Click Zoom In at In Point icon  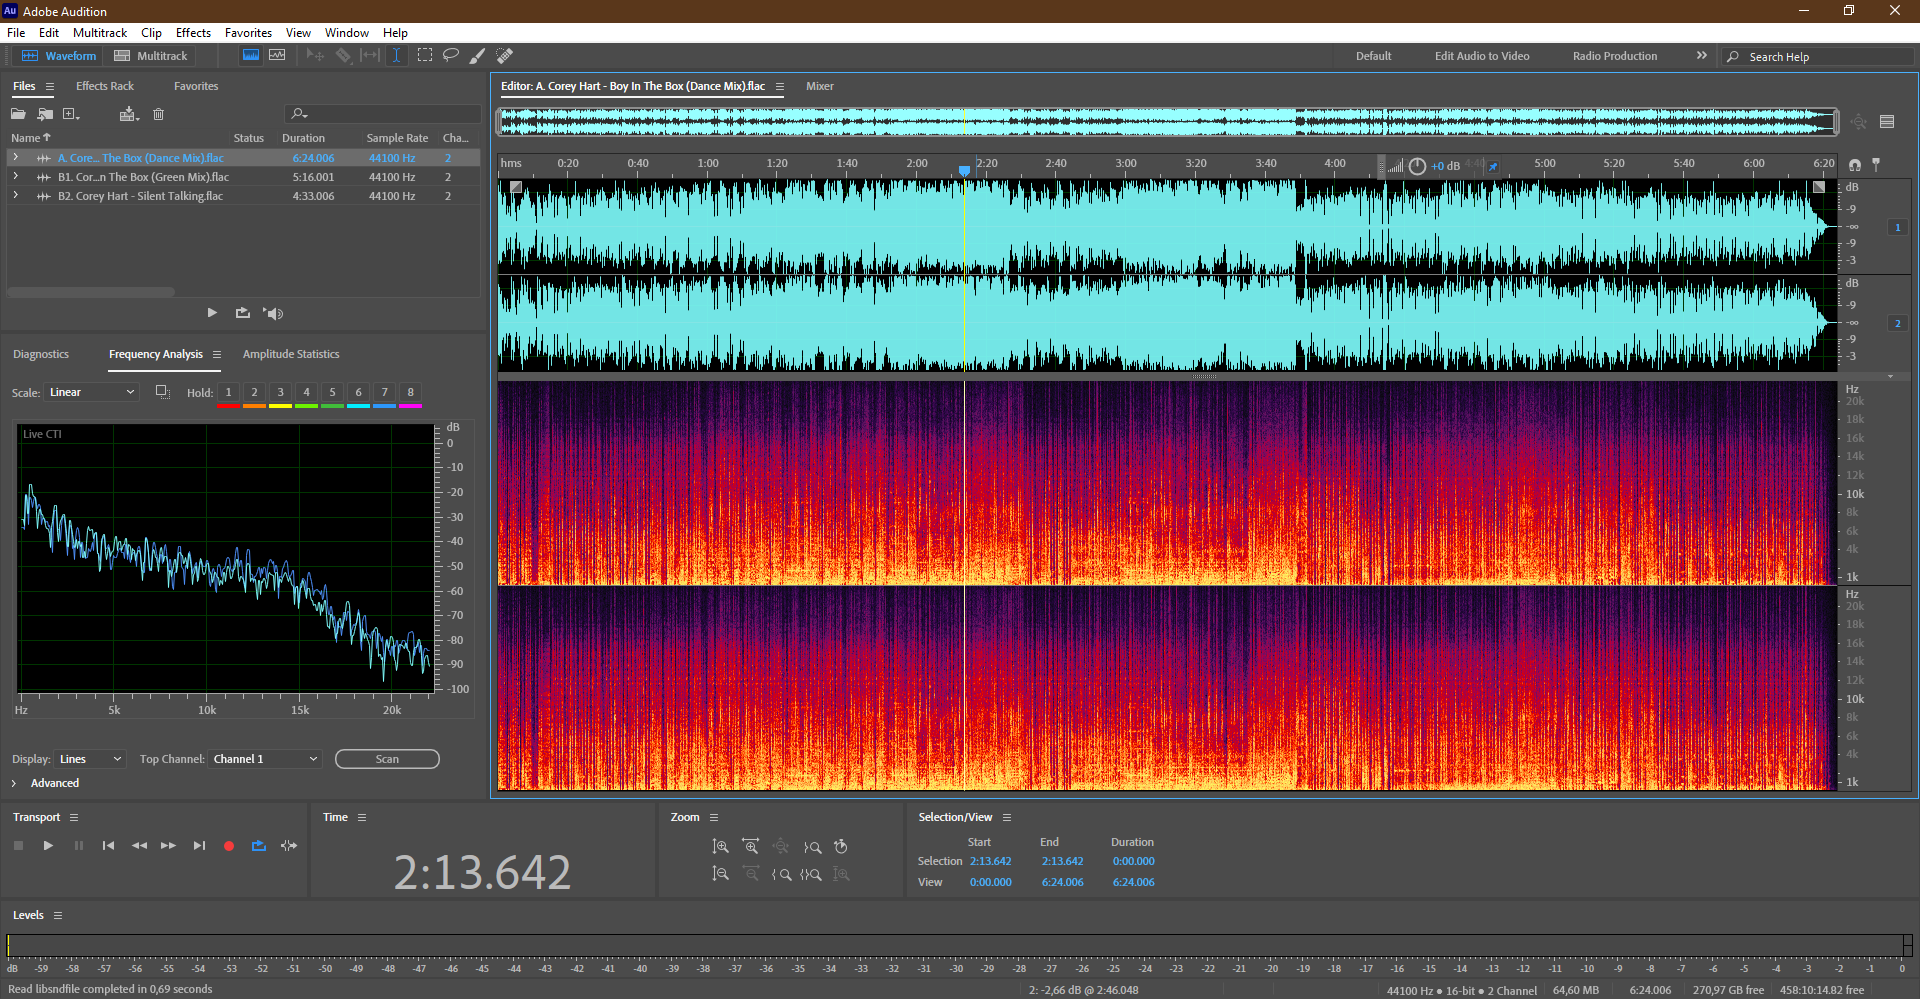click(x=782, y=874)
